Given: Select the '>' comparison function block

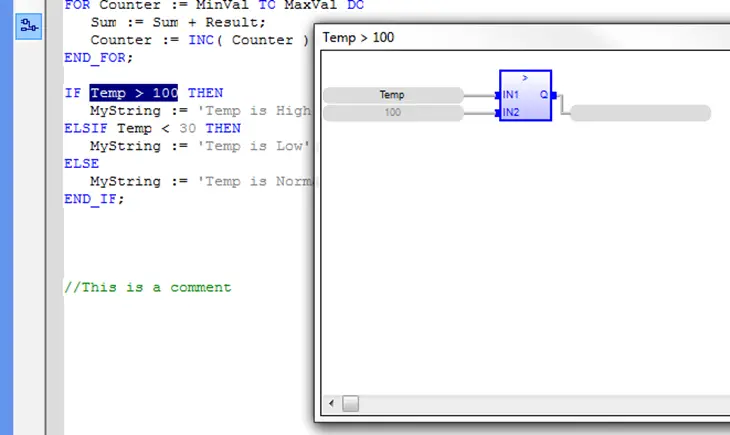Looking at the screenshot, I should 525,95.
